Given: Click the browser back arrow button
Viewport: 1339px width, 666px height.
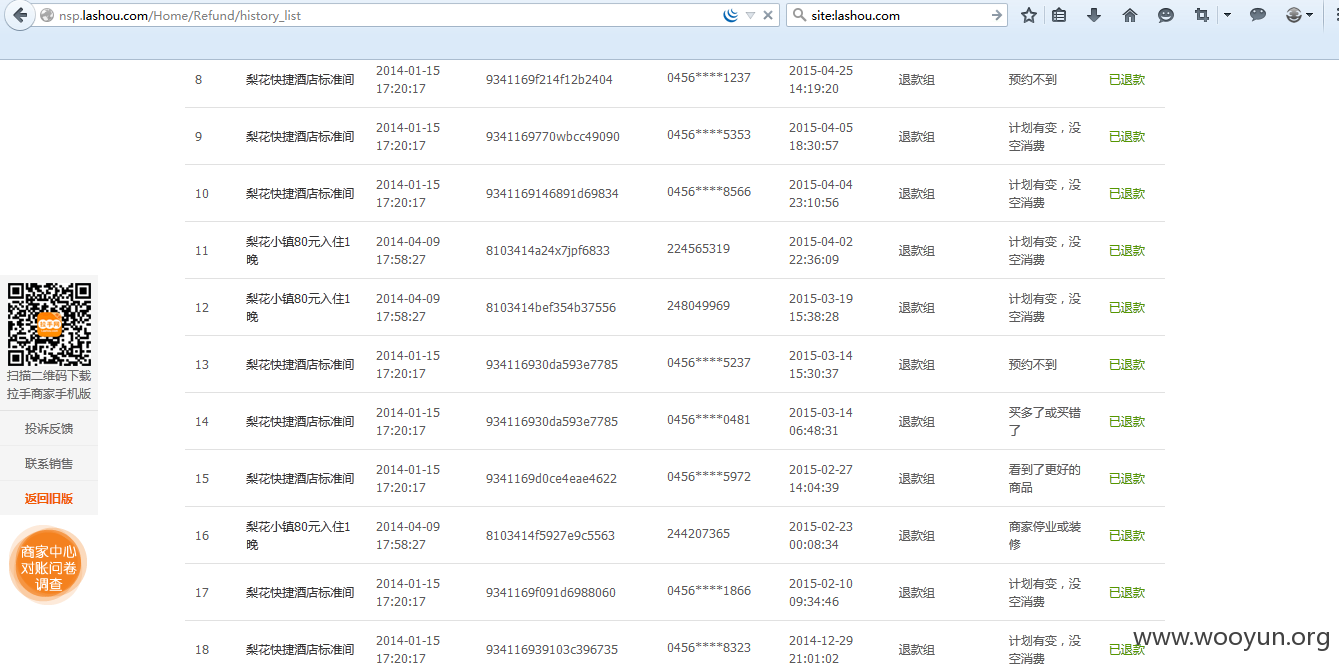Looking at the screenshot, I should pos(19,15).
